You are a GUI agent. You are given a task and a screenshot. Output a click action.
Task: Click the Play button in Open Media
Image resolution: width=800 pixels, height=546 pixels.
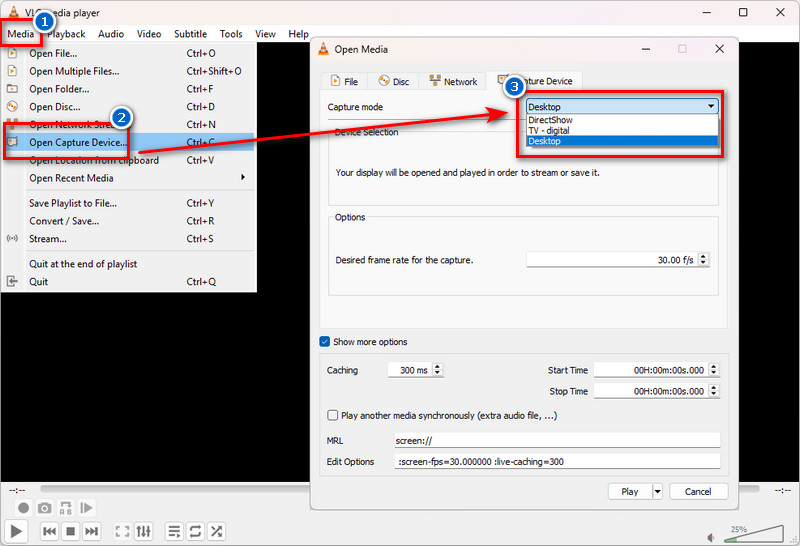(630, 491)
